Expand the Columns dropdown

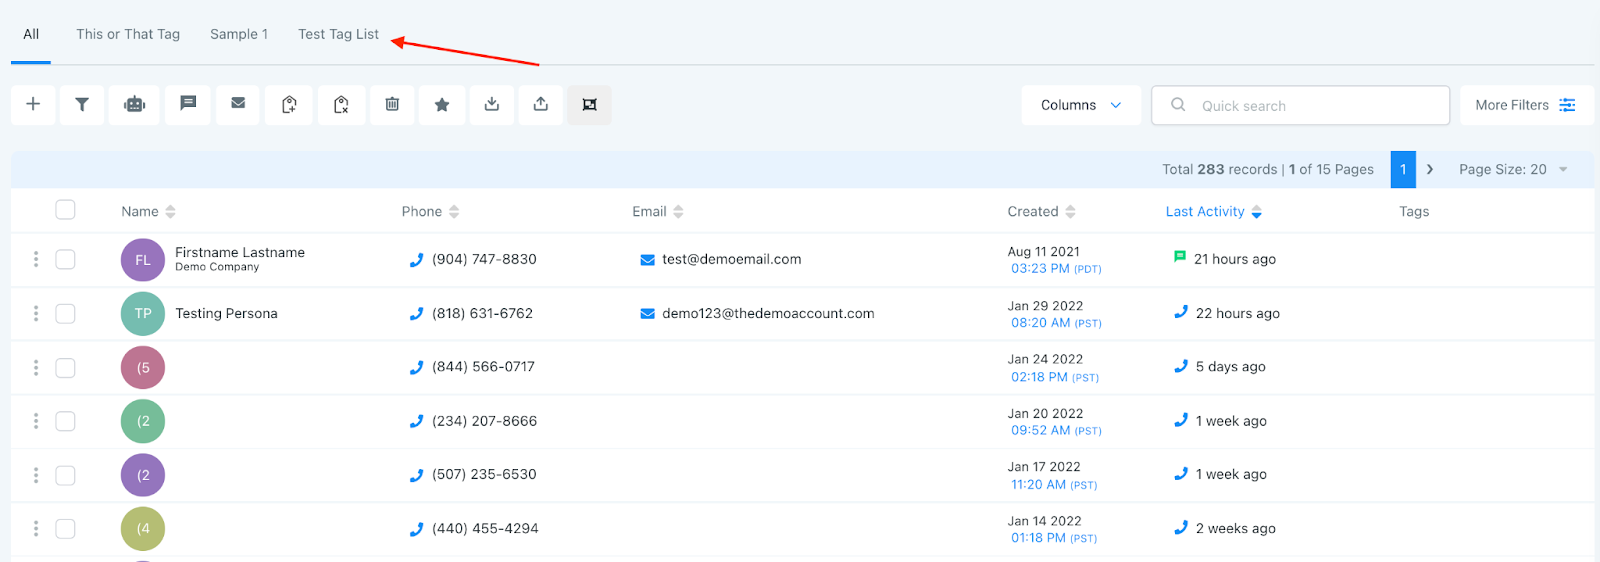(x=1080, y=105)
